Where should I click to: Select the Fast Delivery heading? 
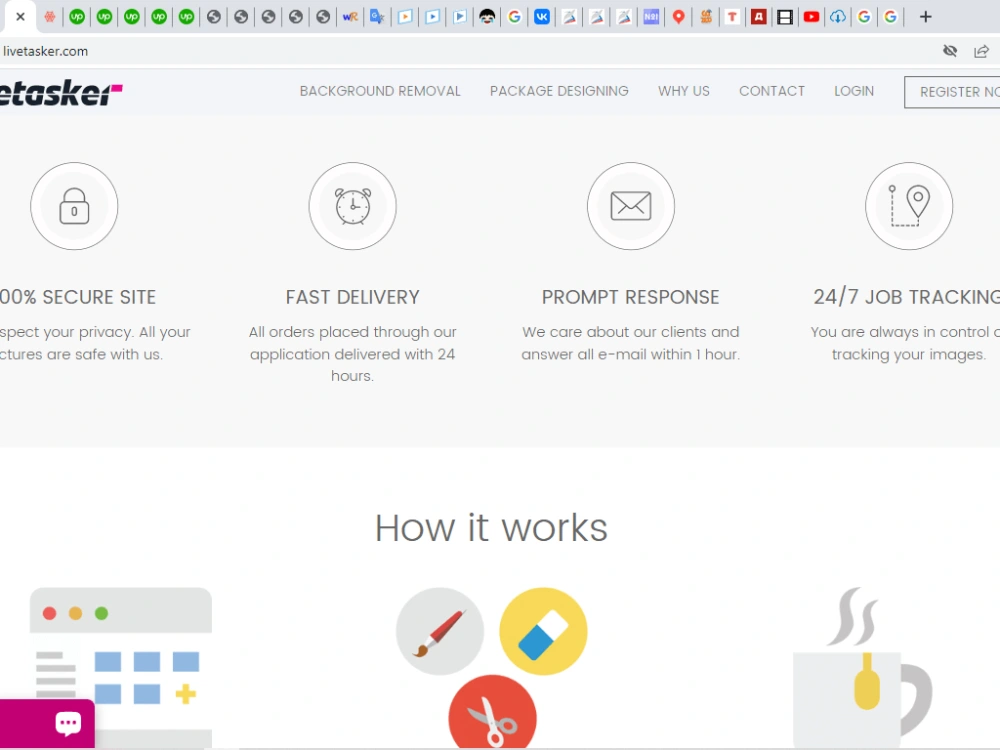tap(353, 297)
